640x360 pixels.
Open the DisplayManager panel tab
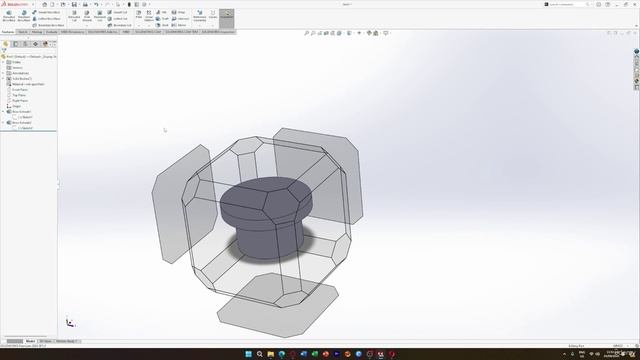(45, 44)
